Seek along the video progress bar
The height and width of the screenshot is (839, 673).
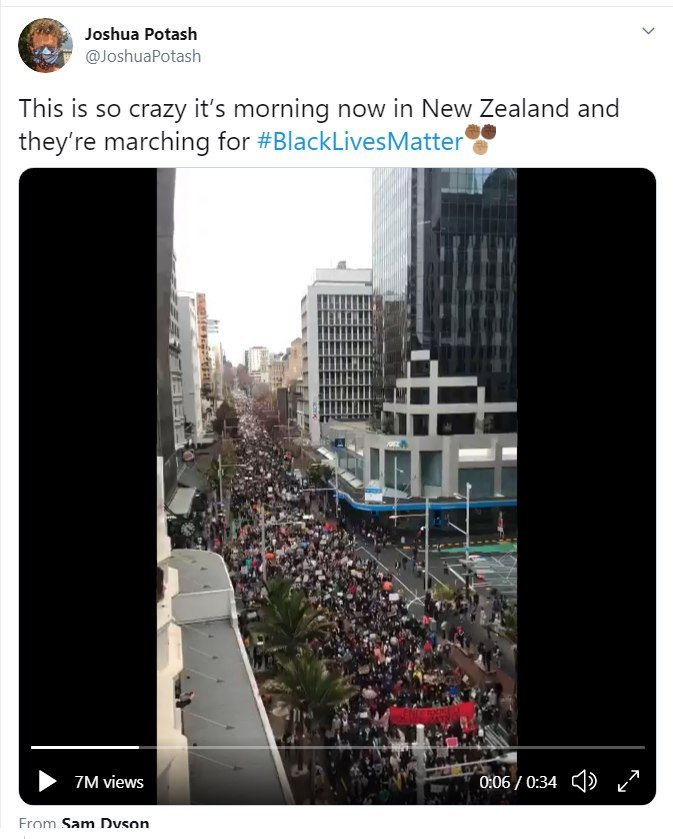click(x=338, y=747)
